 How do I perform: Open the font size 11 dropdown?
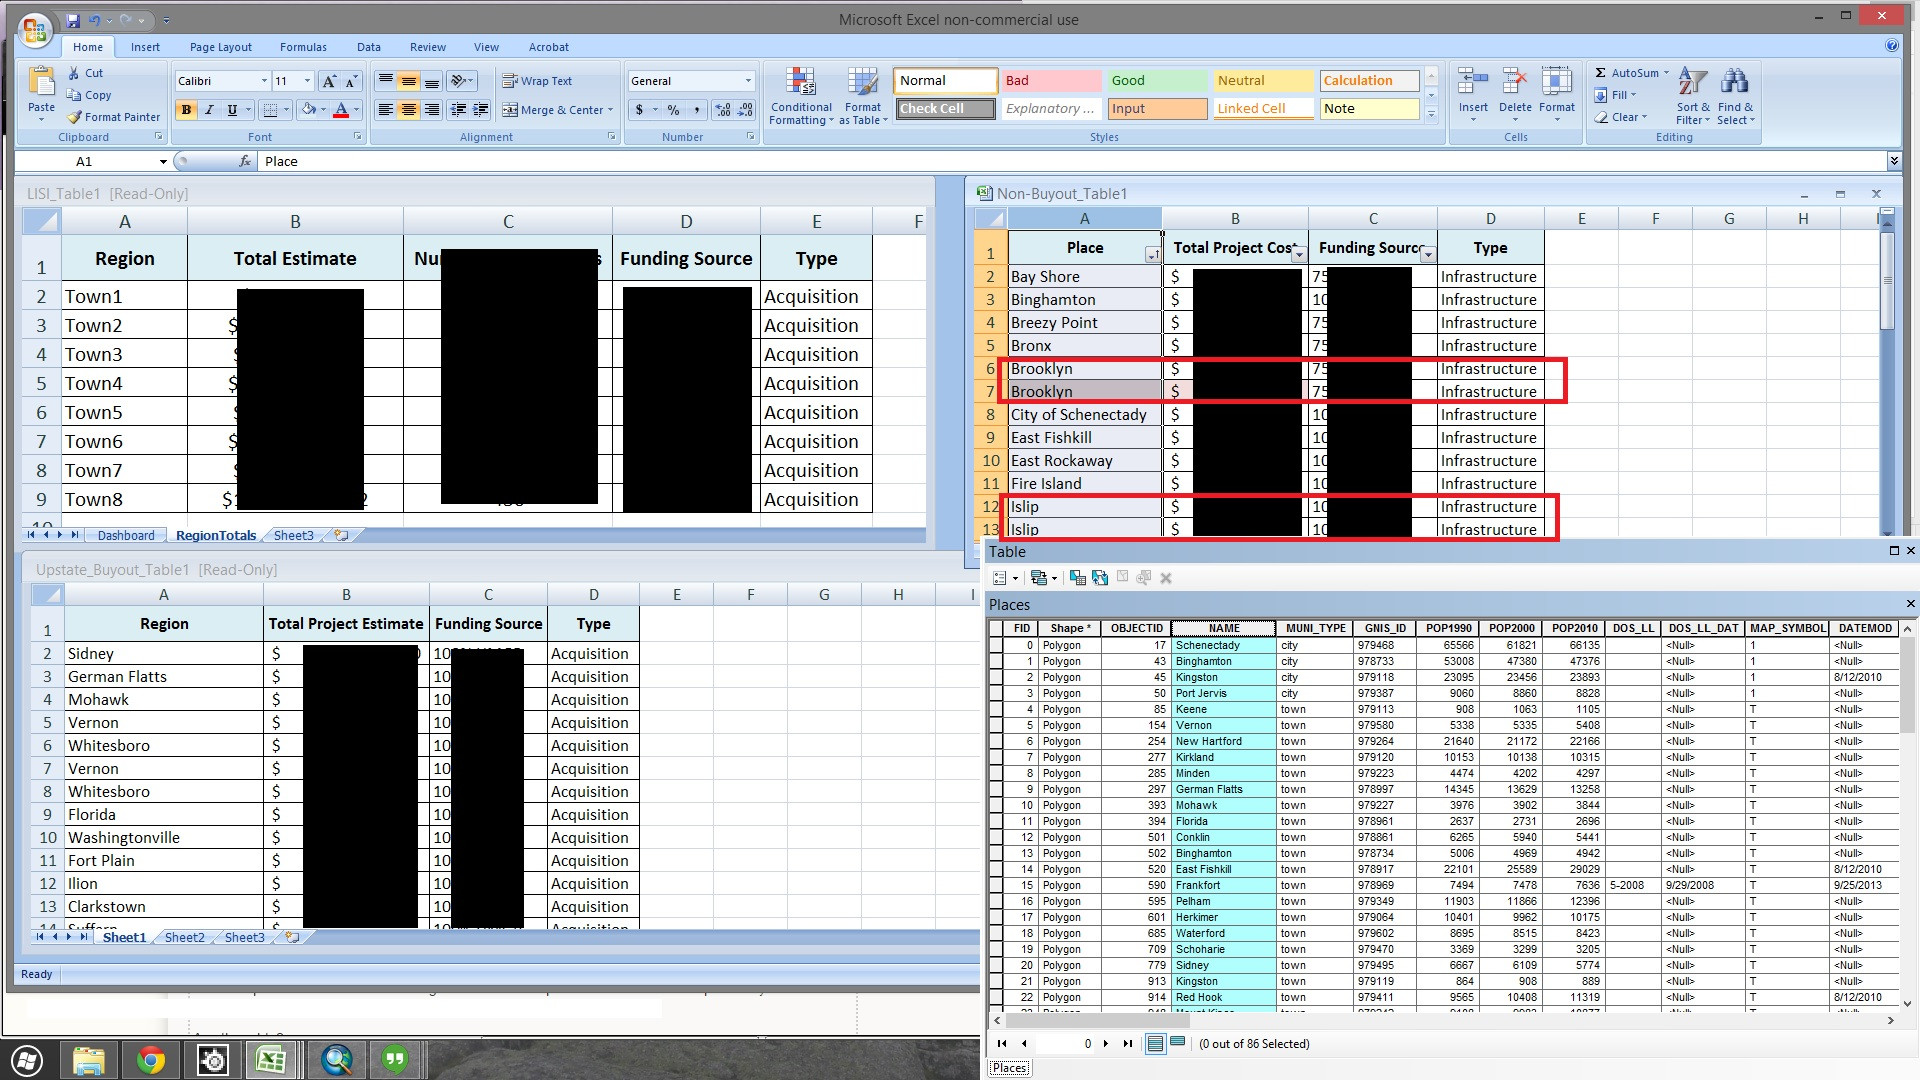pos(307,81)
